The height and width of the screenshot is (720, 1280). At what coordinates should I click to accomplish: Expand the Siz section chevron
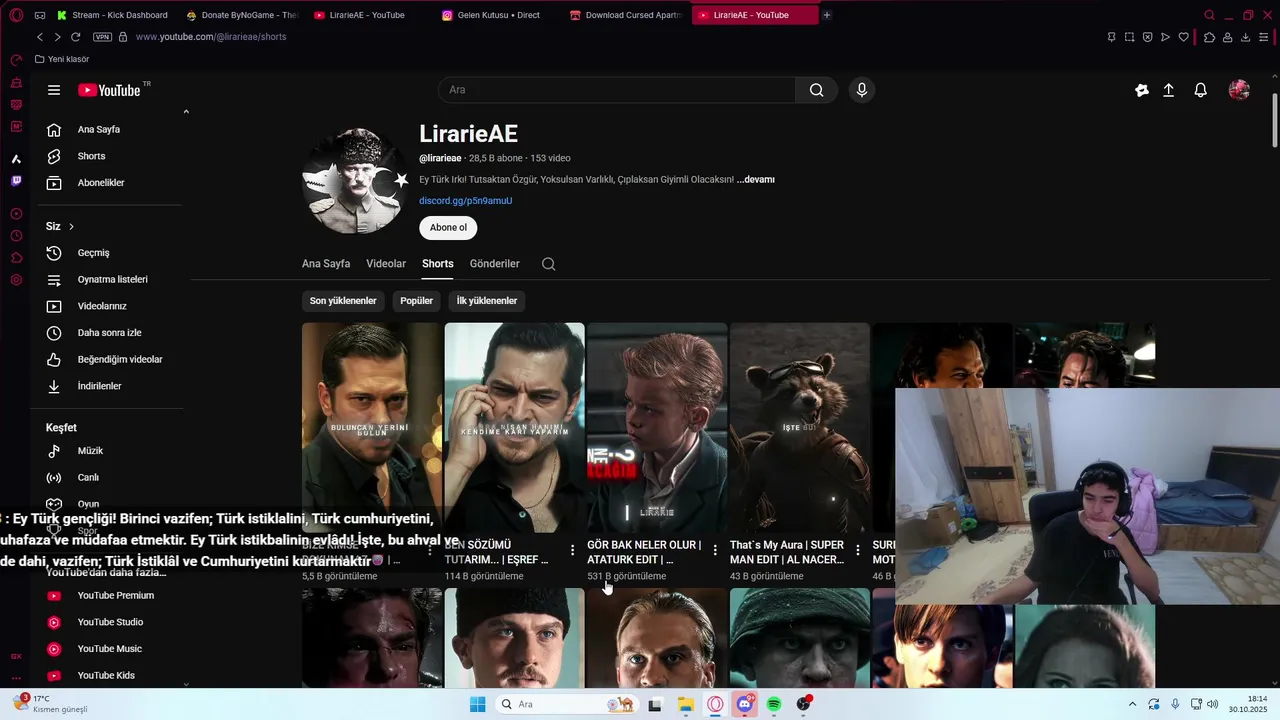71,227
